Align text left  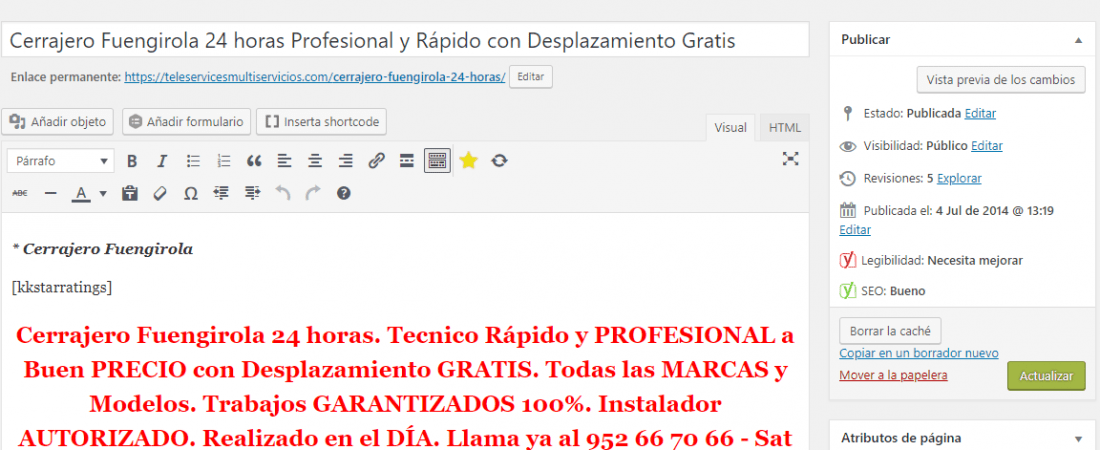[284, 161]
